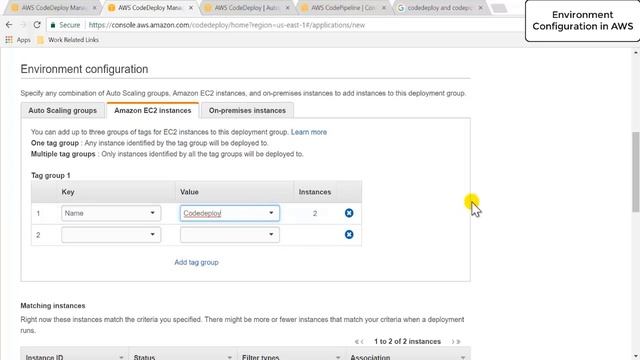Image resolution: width=640 pixels, height=360 pixels.
Task: Click the '1 to 2 of 2 instances' text
Action: tap(407, 342)
